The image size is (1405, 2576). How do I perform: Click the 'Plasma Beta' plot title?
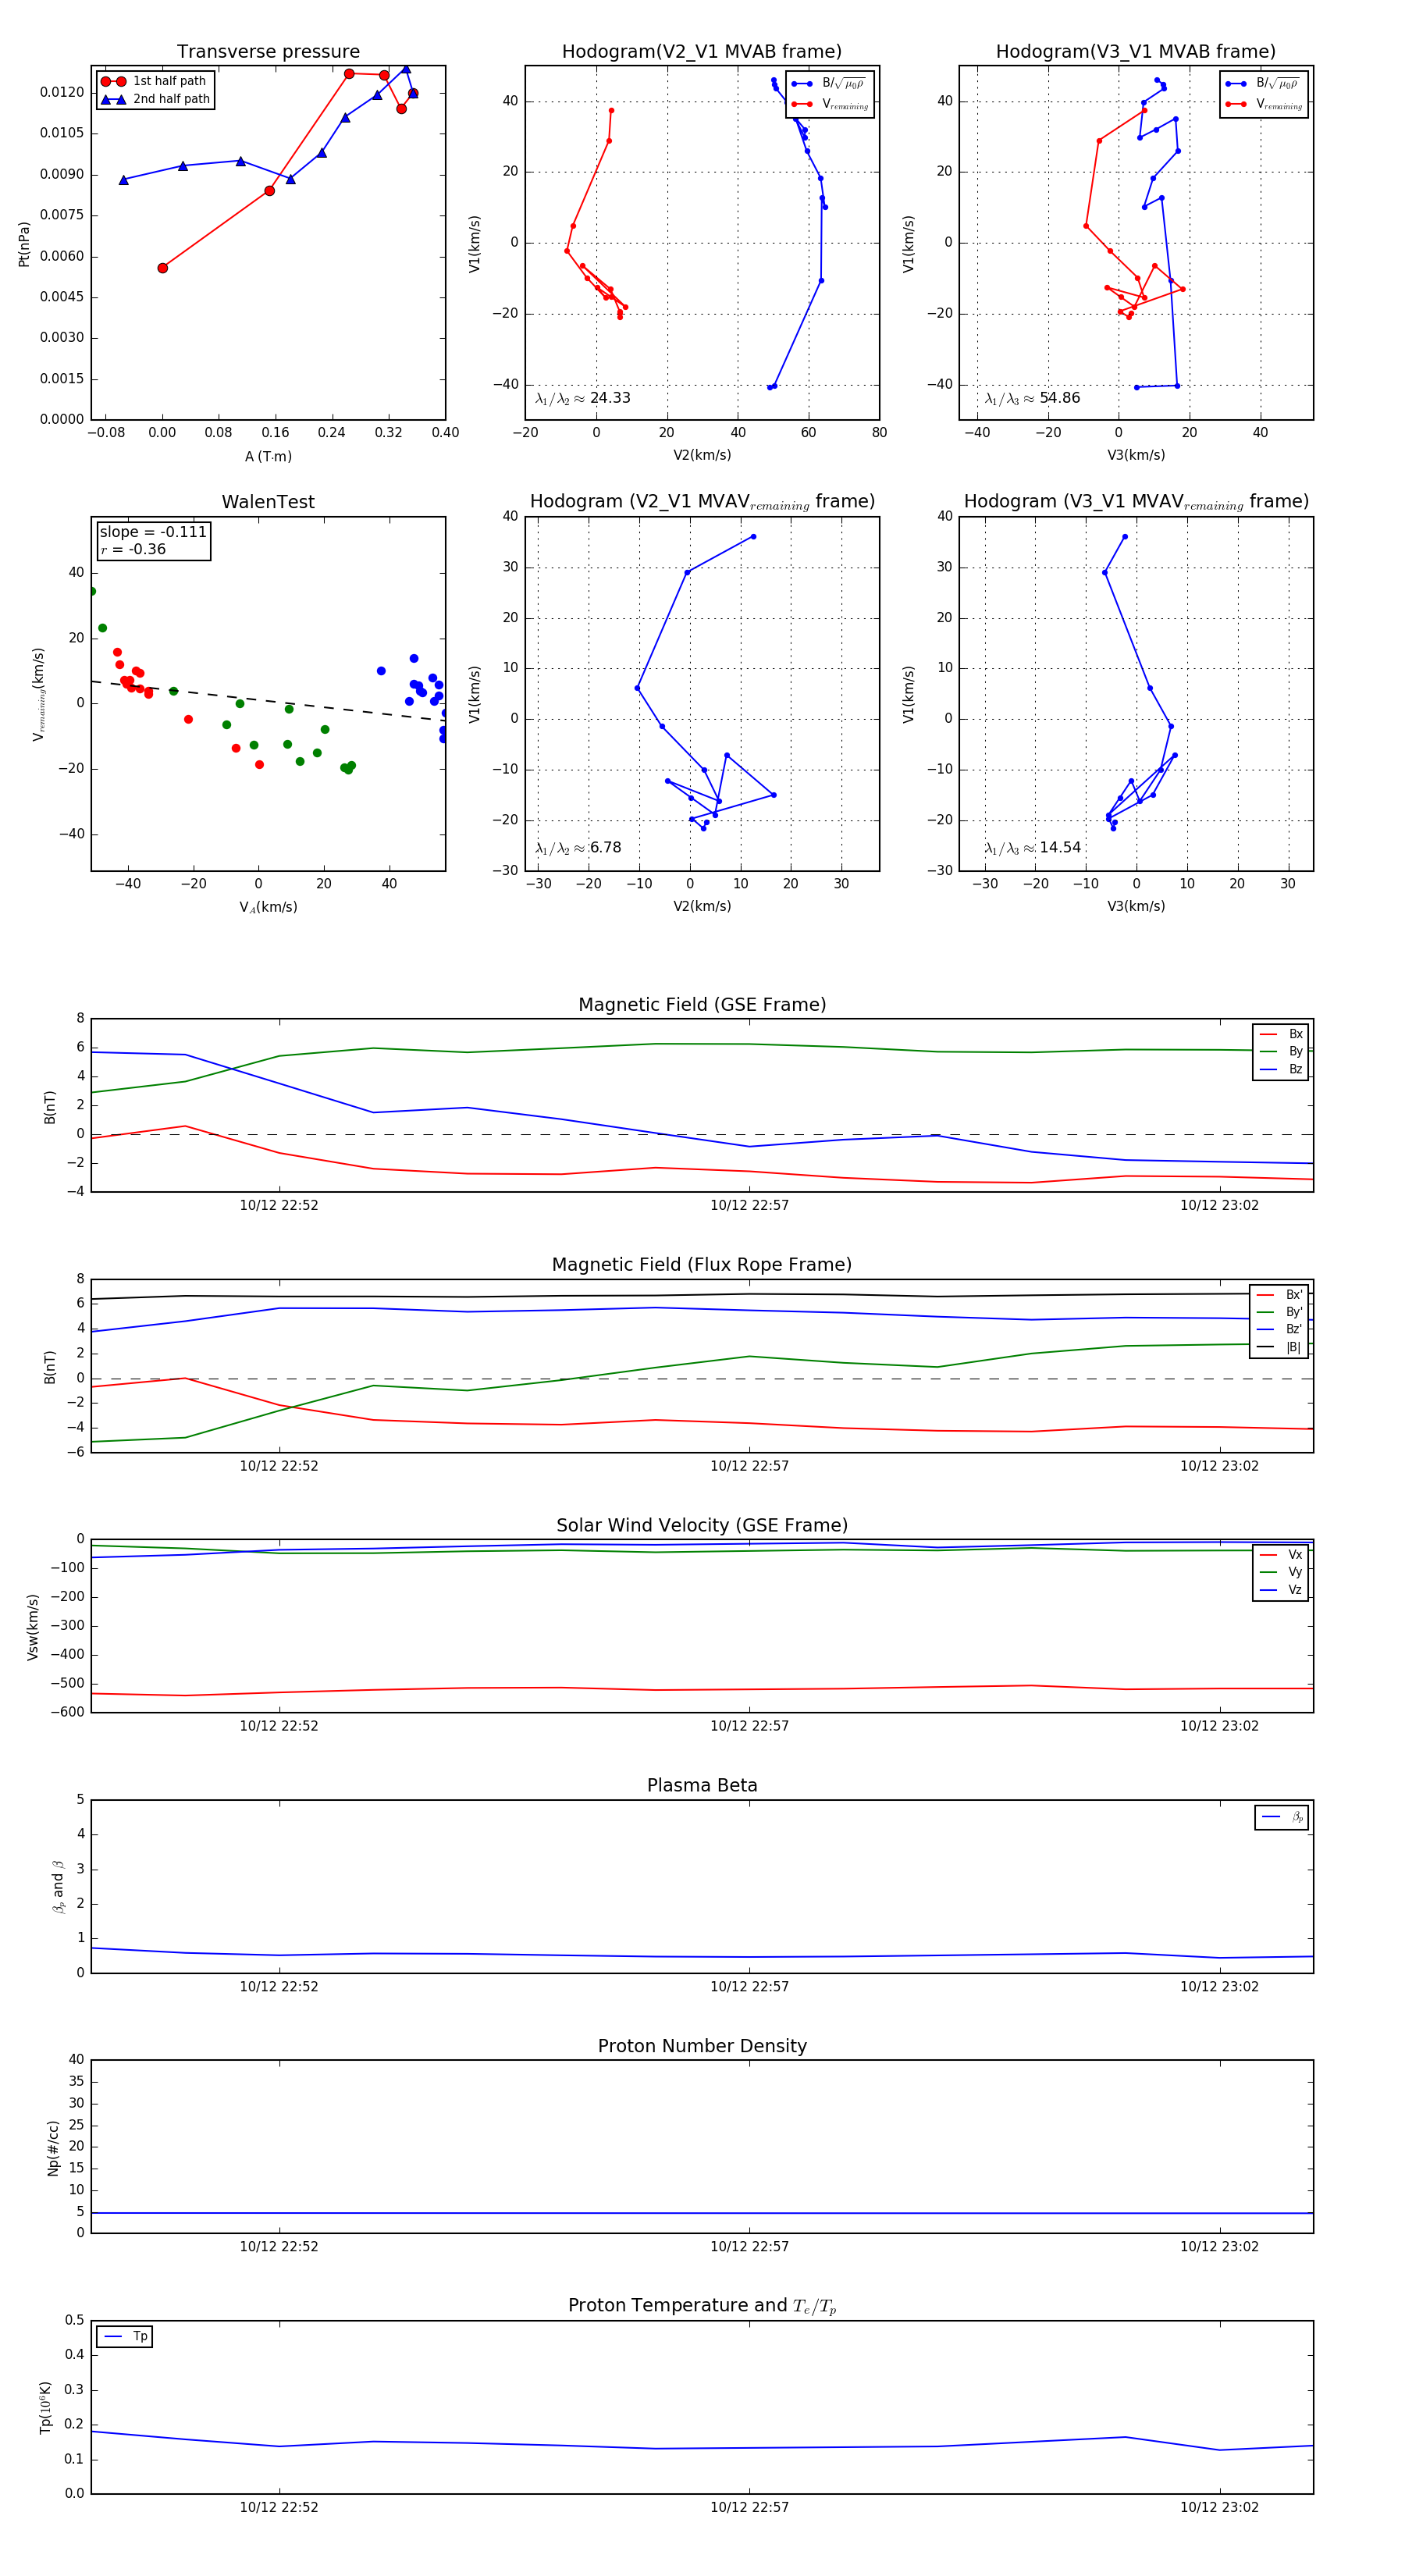point(702,1786)
